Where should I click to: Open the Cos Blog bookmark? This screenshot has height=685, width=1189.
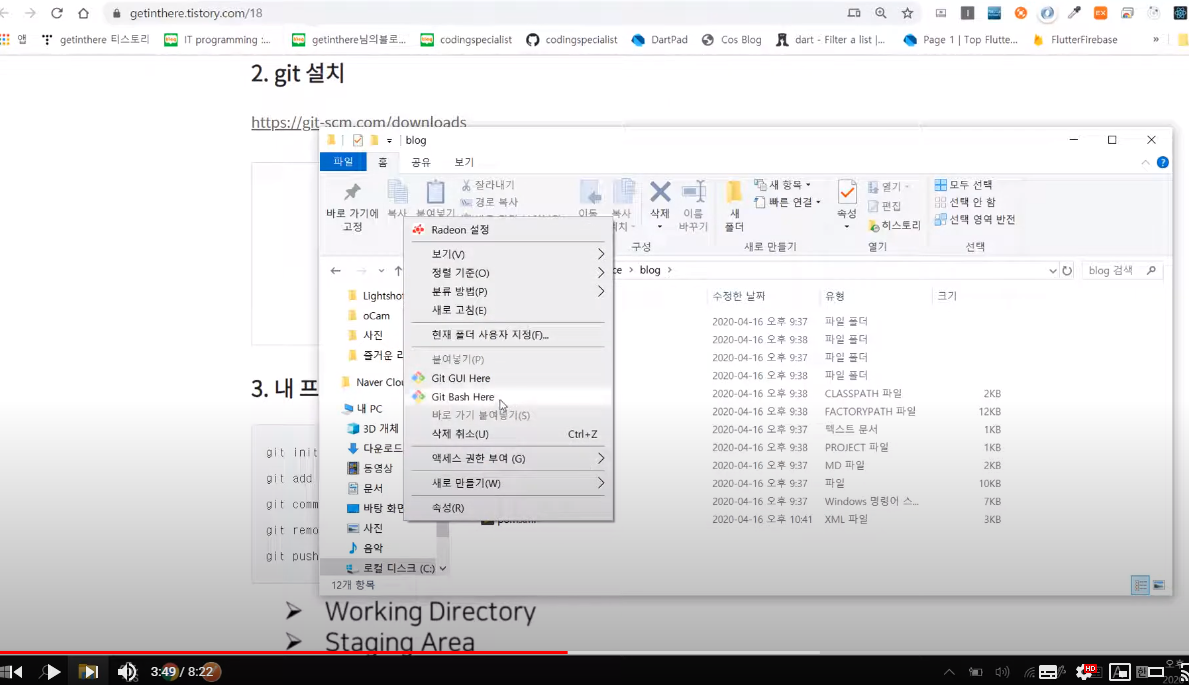tap(731, 39)
